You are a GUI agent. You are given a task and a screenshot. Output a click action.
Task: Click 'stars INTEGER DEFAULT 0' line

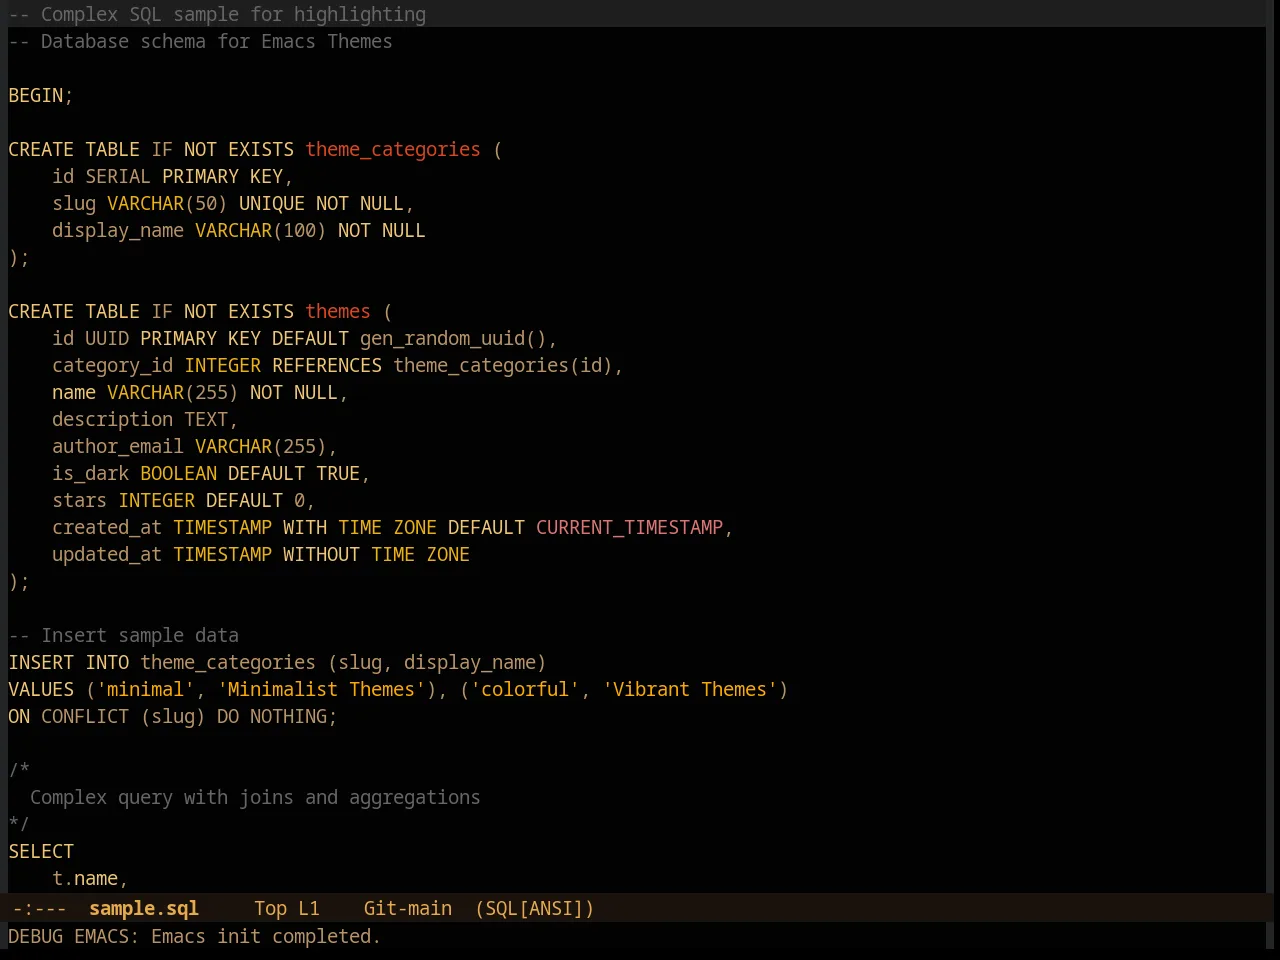(x=183, y=500)
